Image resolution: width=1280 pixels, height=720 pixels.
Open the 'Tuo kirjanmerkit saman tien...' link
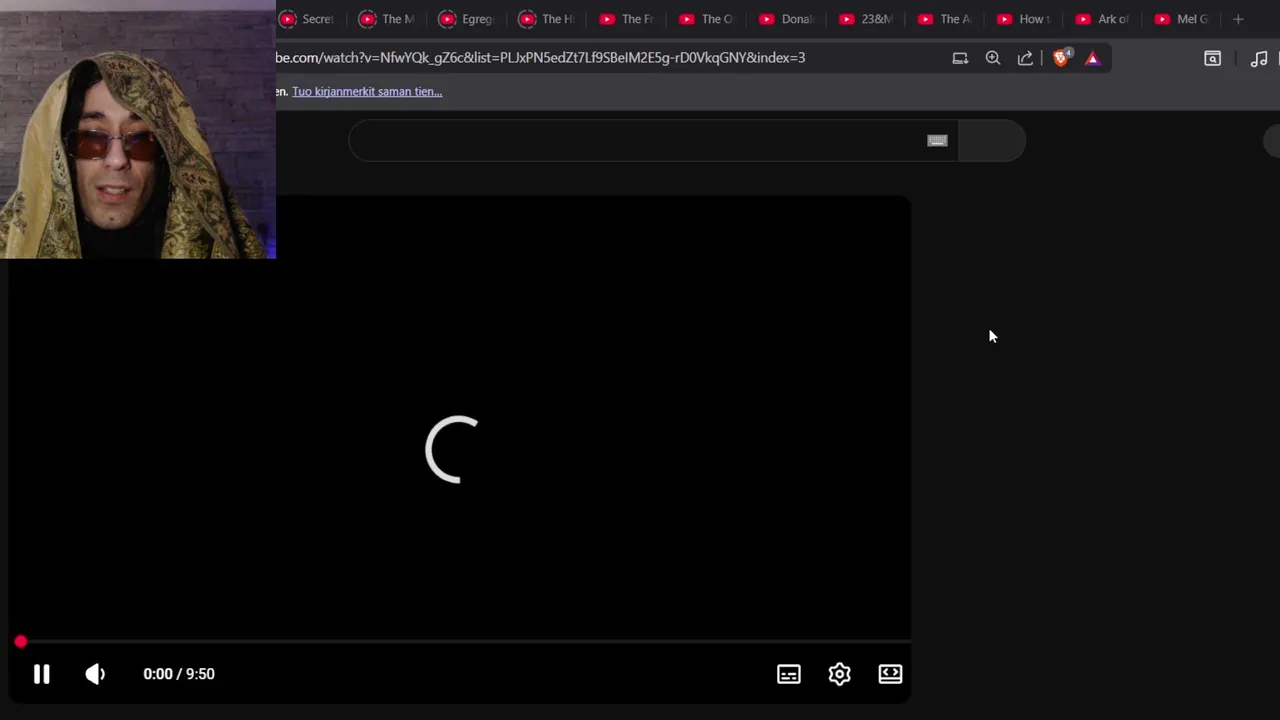point(367,91)
